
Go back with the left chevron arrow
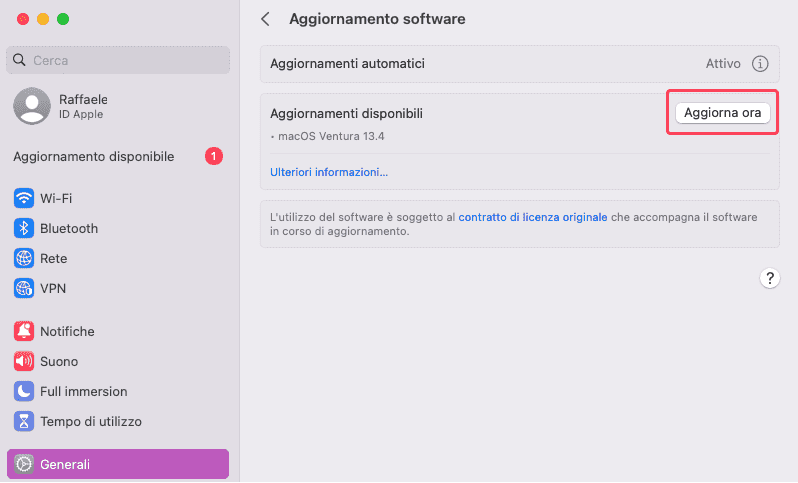point(265,19)
